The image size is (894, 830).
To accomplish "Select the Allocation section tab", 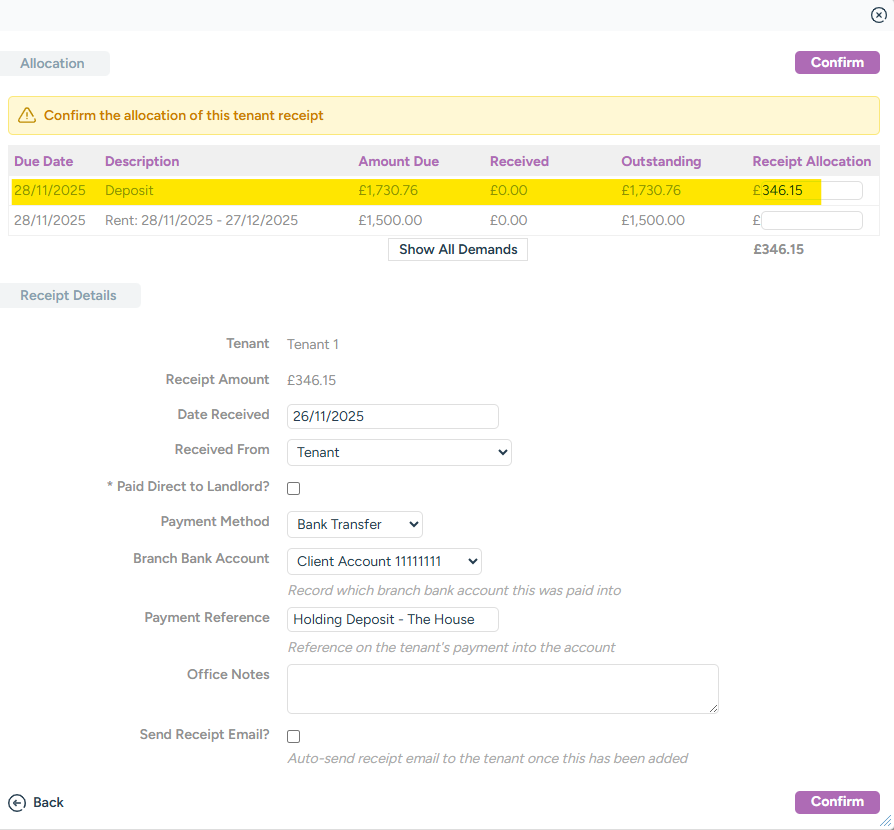I will pyautogui.click(x=53, y=63).
